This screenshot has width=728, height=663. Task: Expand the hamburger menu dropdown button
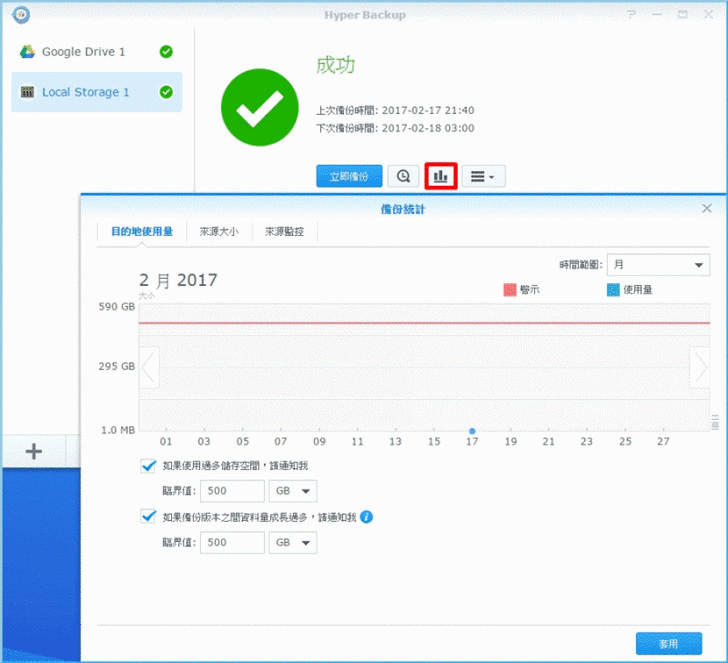483,176
